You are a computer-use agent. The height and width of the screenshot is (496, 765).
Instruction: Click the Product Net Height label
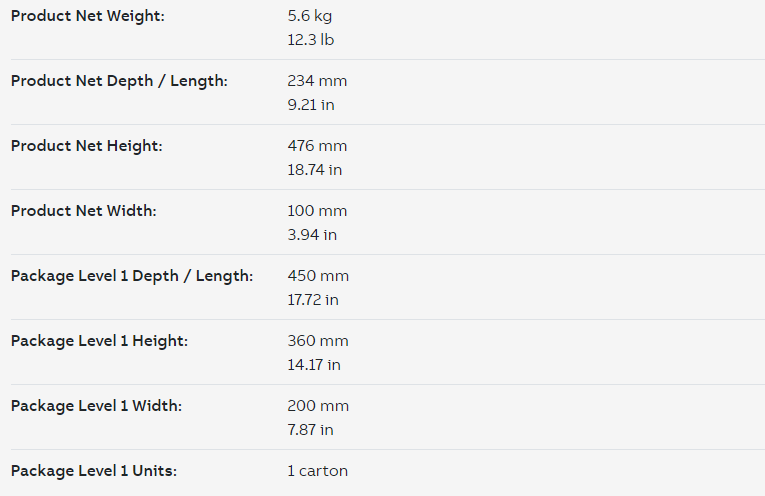point(86,146)
